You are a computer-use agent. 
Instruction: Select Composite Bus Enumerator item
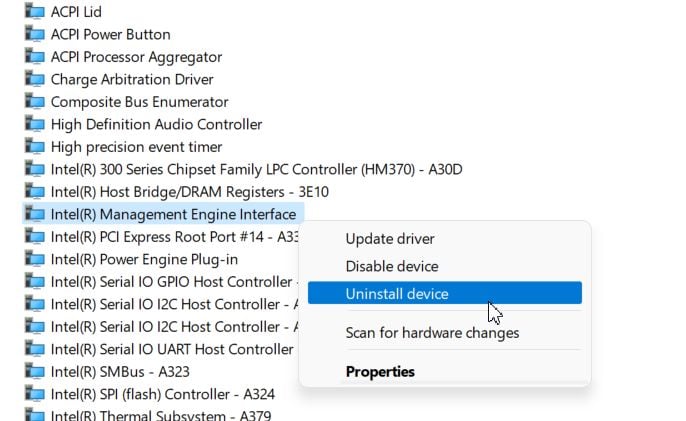(140, 102)
